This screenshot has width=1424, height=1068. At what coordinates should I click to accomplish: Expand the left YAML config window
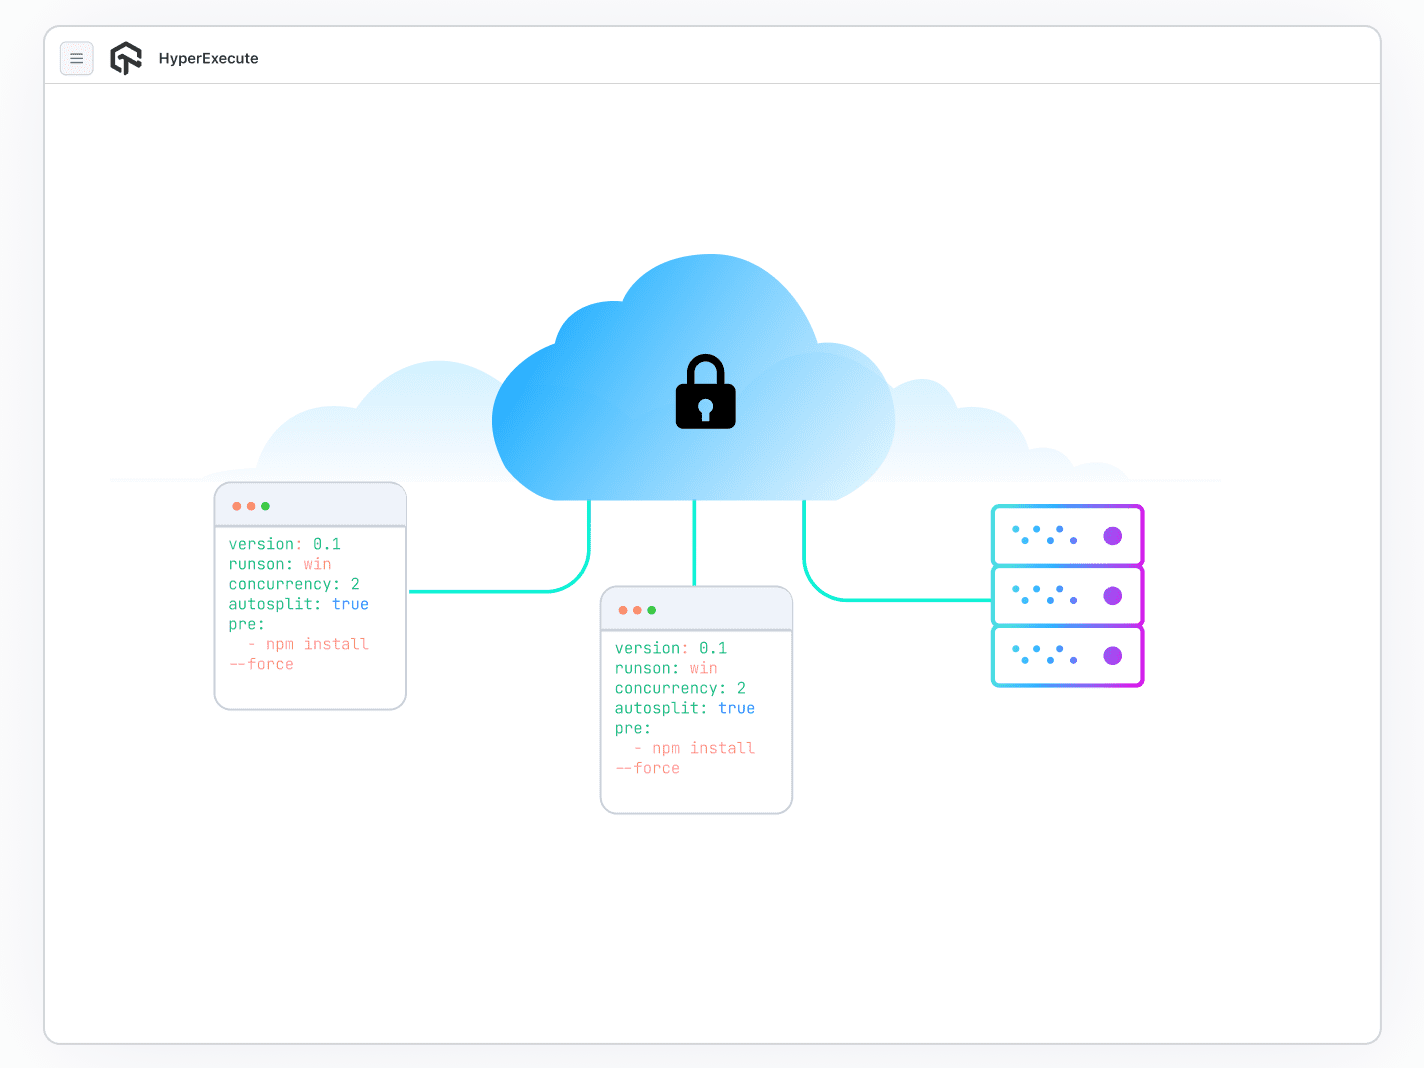pyautogui.click(x=310, y=595)
